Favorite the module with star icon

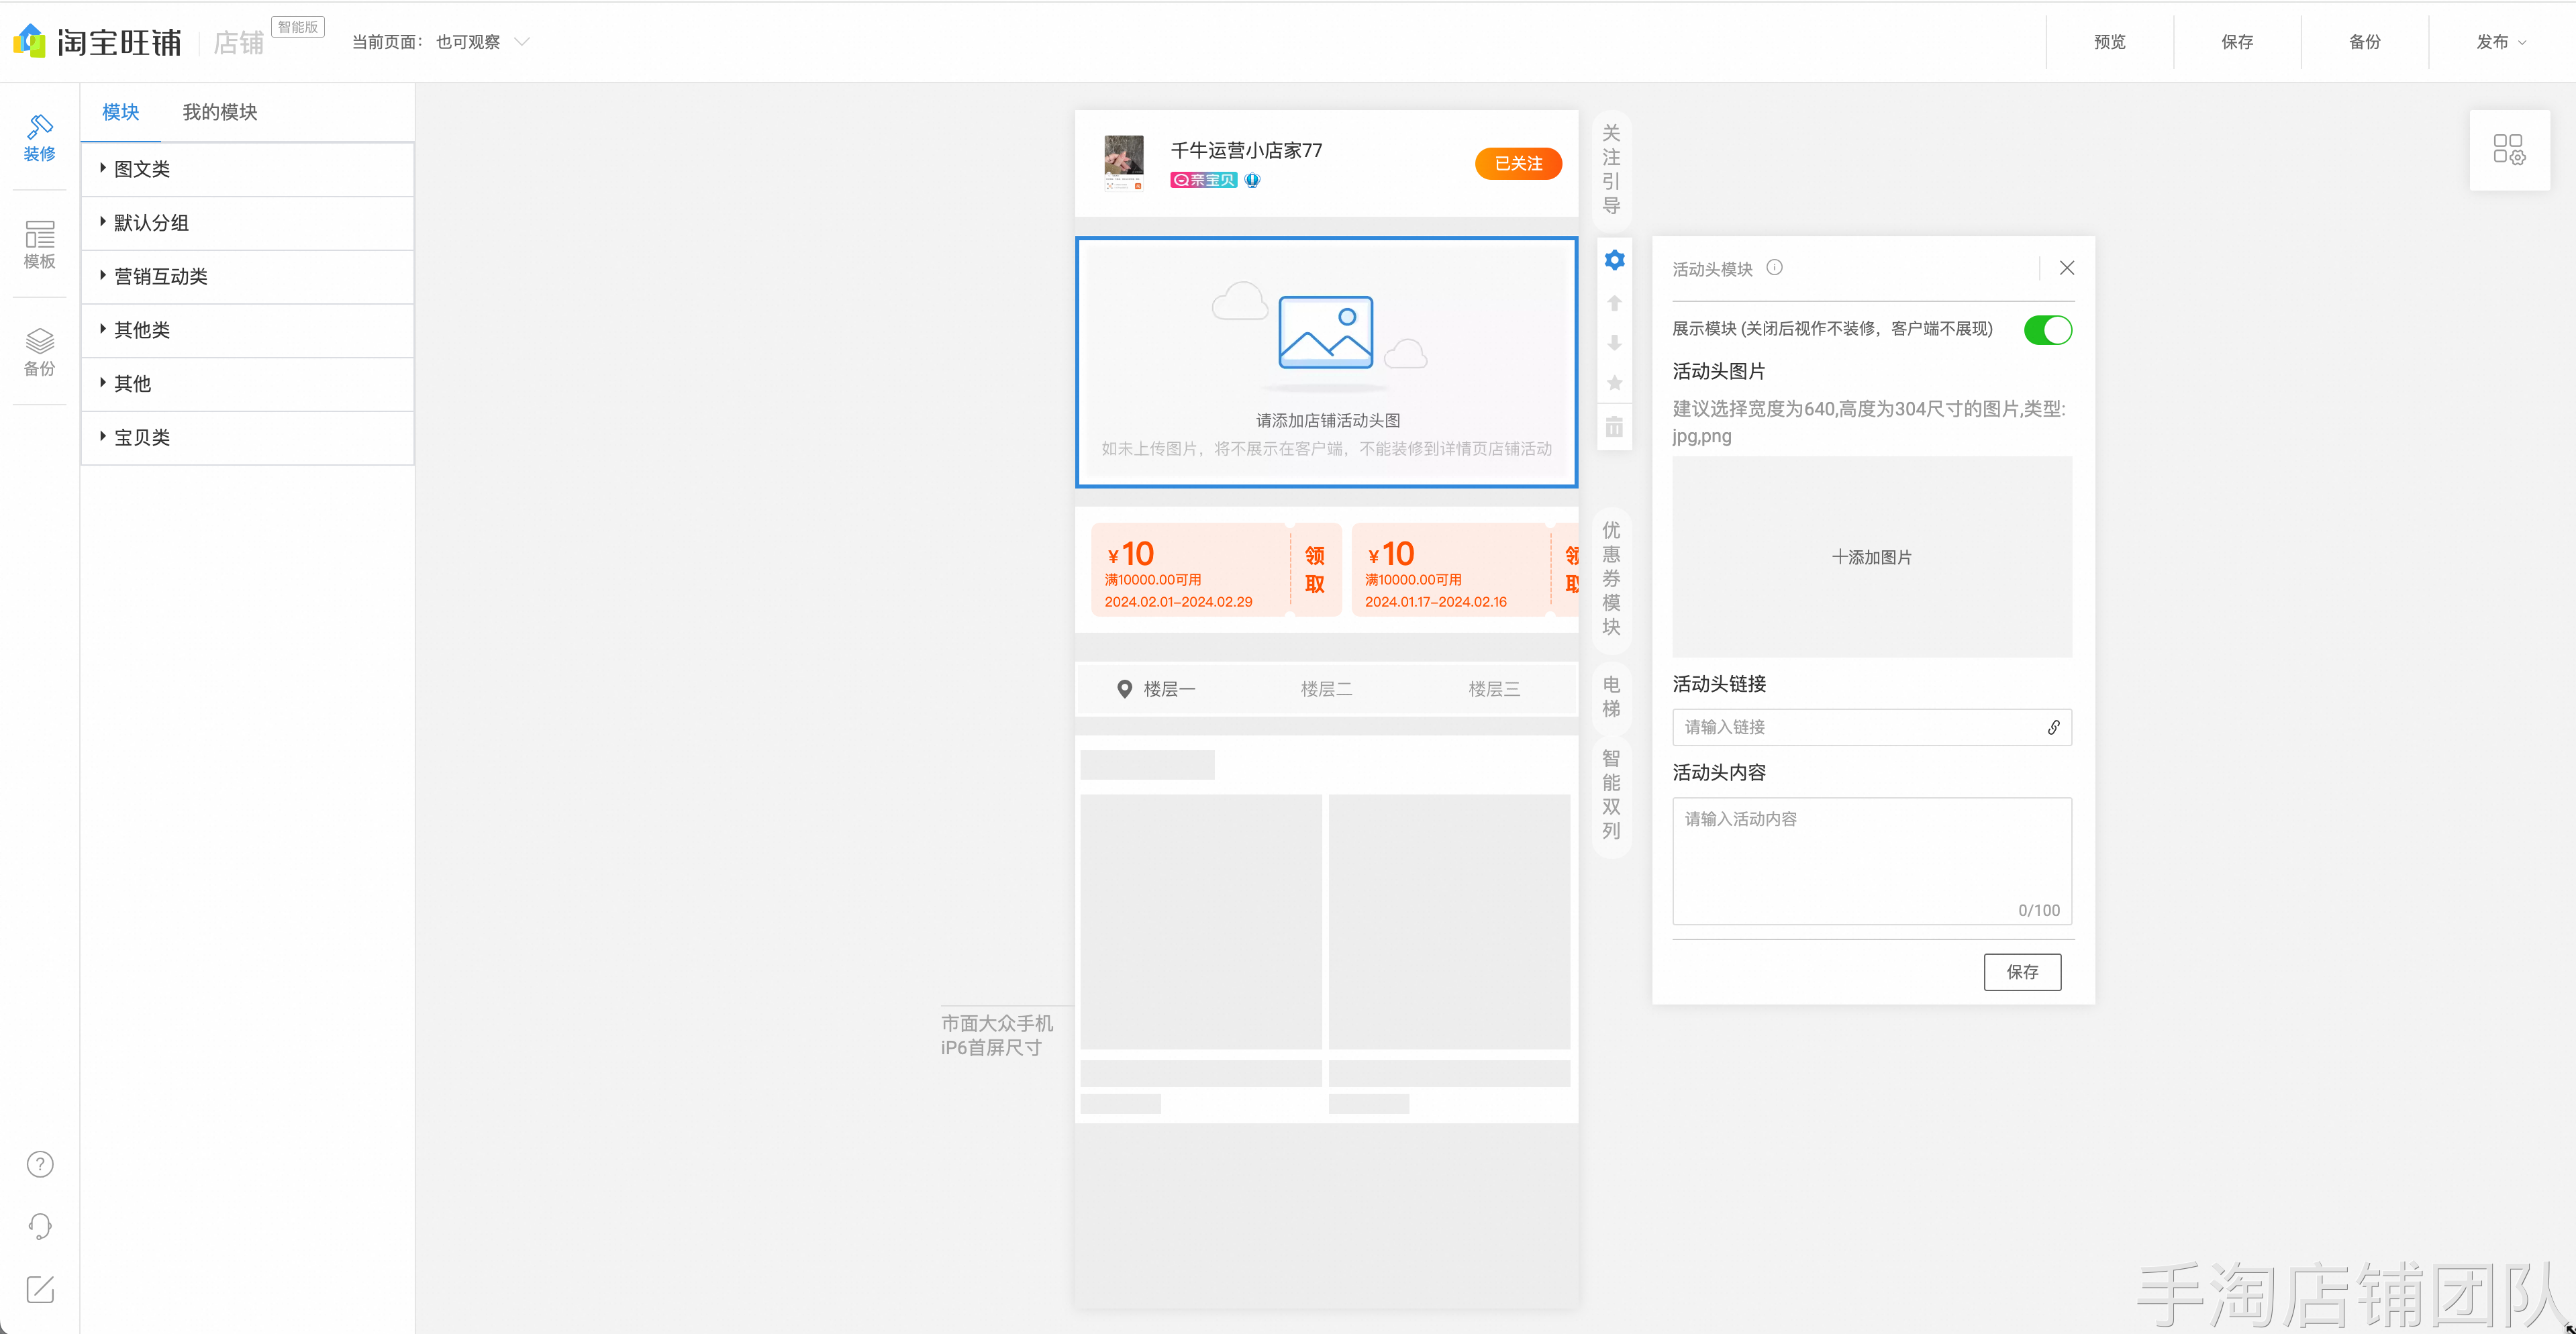(x=1614, y=383)
